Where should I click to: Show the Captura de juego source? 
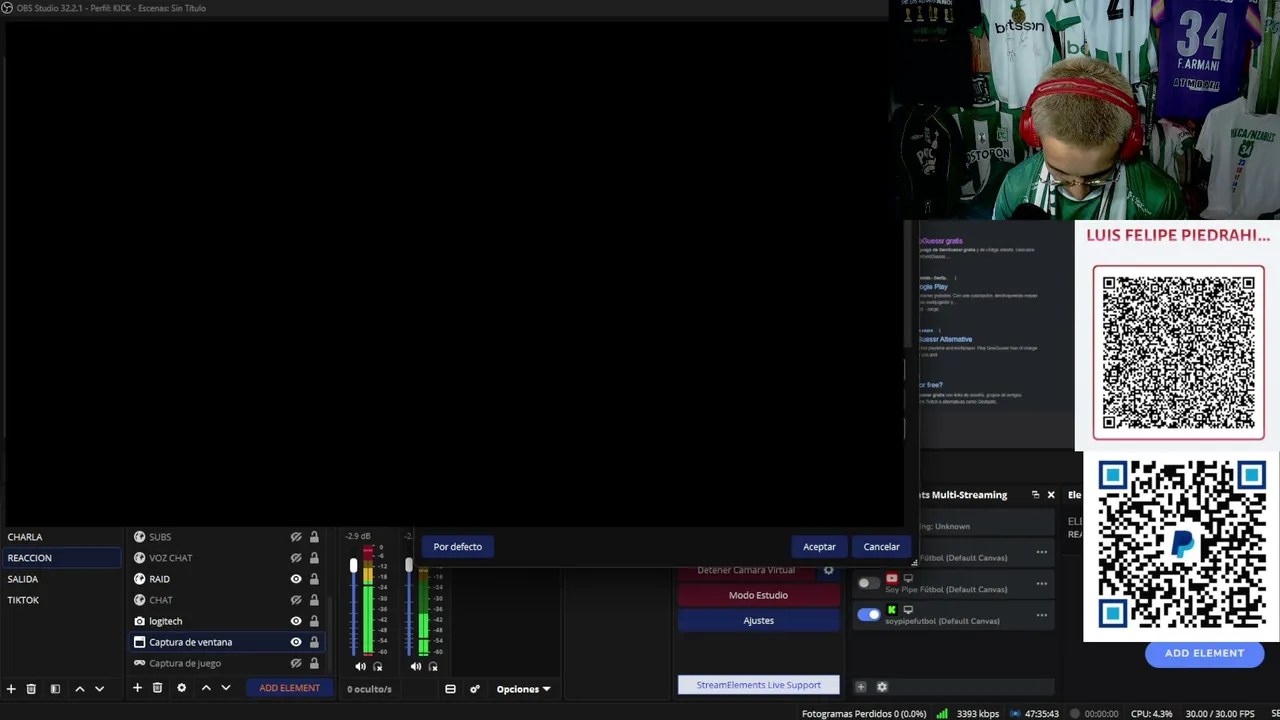tap(296, 663)
